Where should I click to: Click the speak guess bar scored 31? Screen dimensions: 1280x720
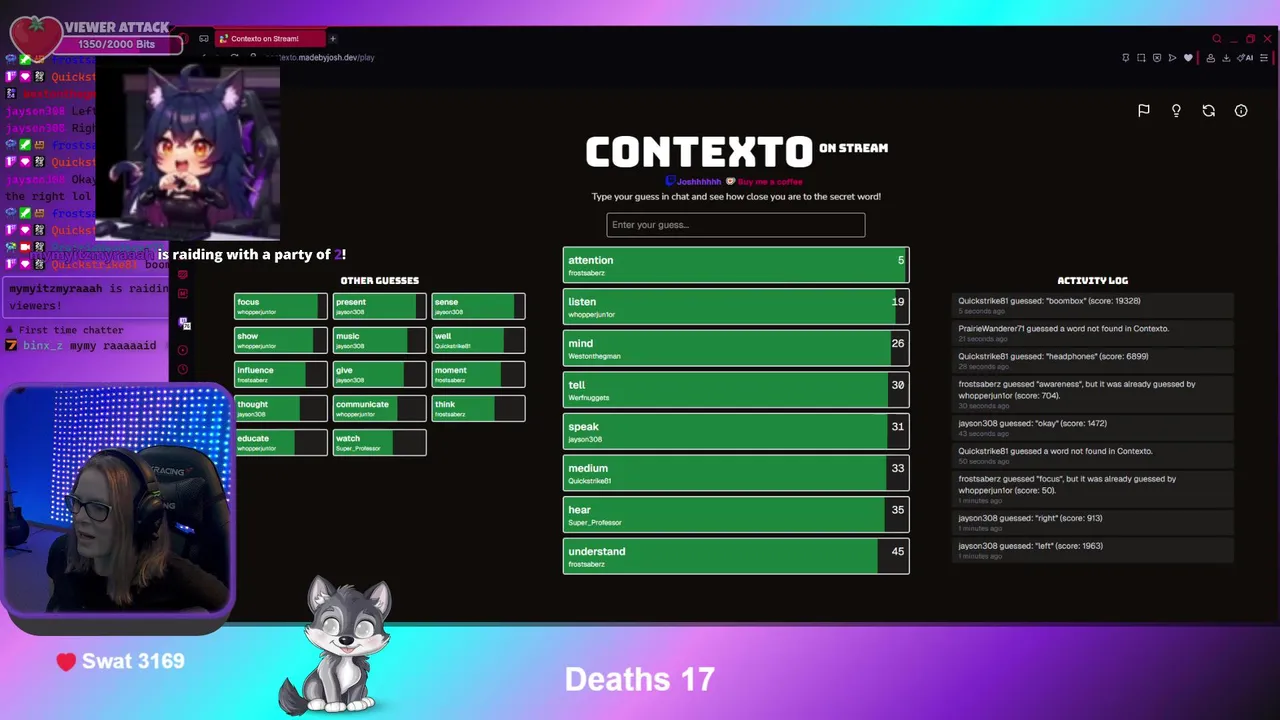[x=736, y=432]
